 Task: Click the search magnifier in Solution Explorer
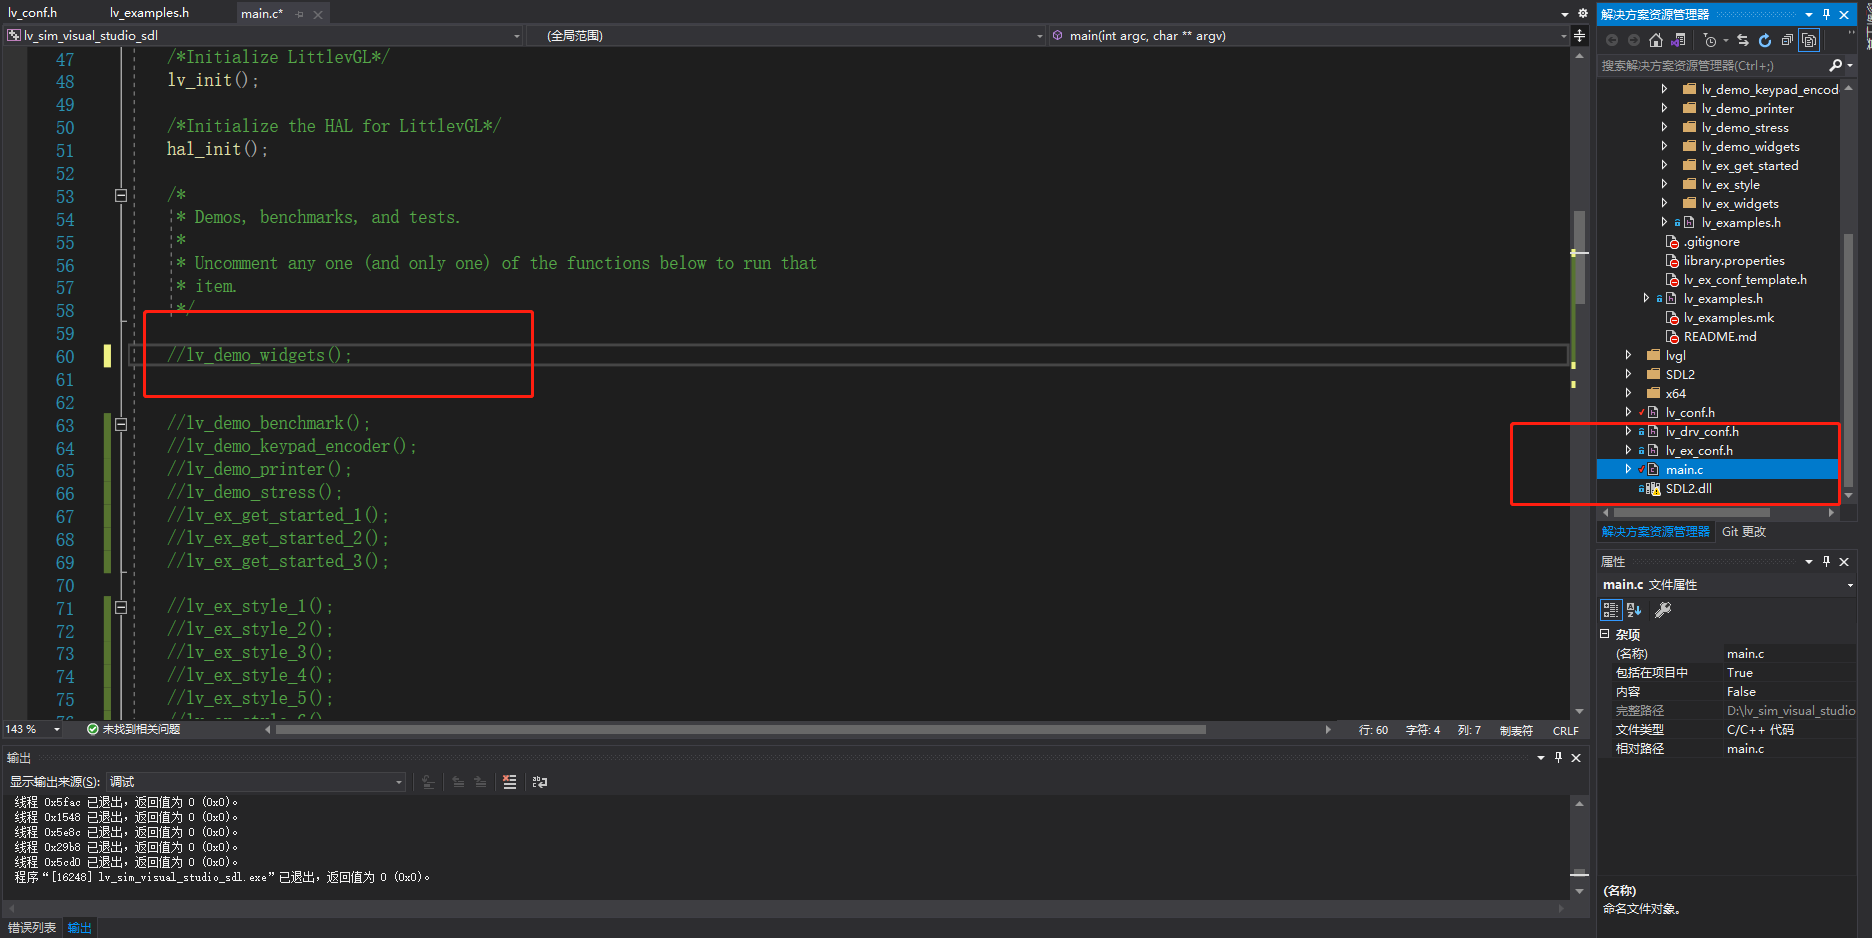[1835, 65]
